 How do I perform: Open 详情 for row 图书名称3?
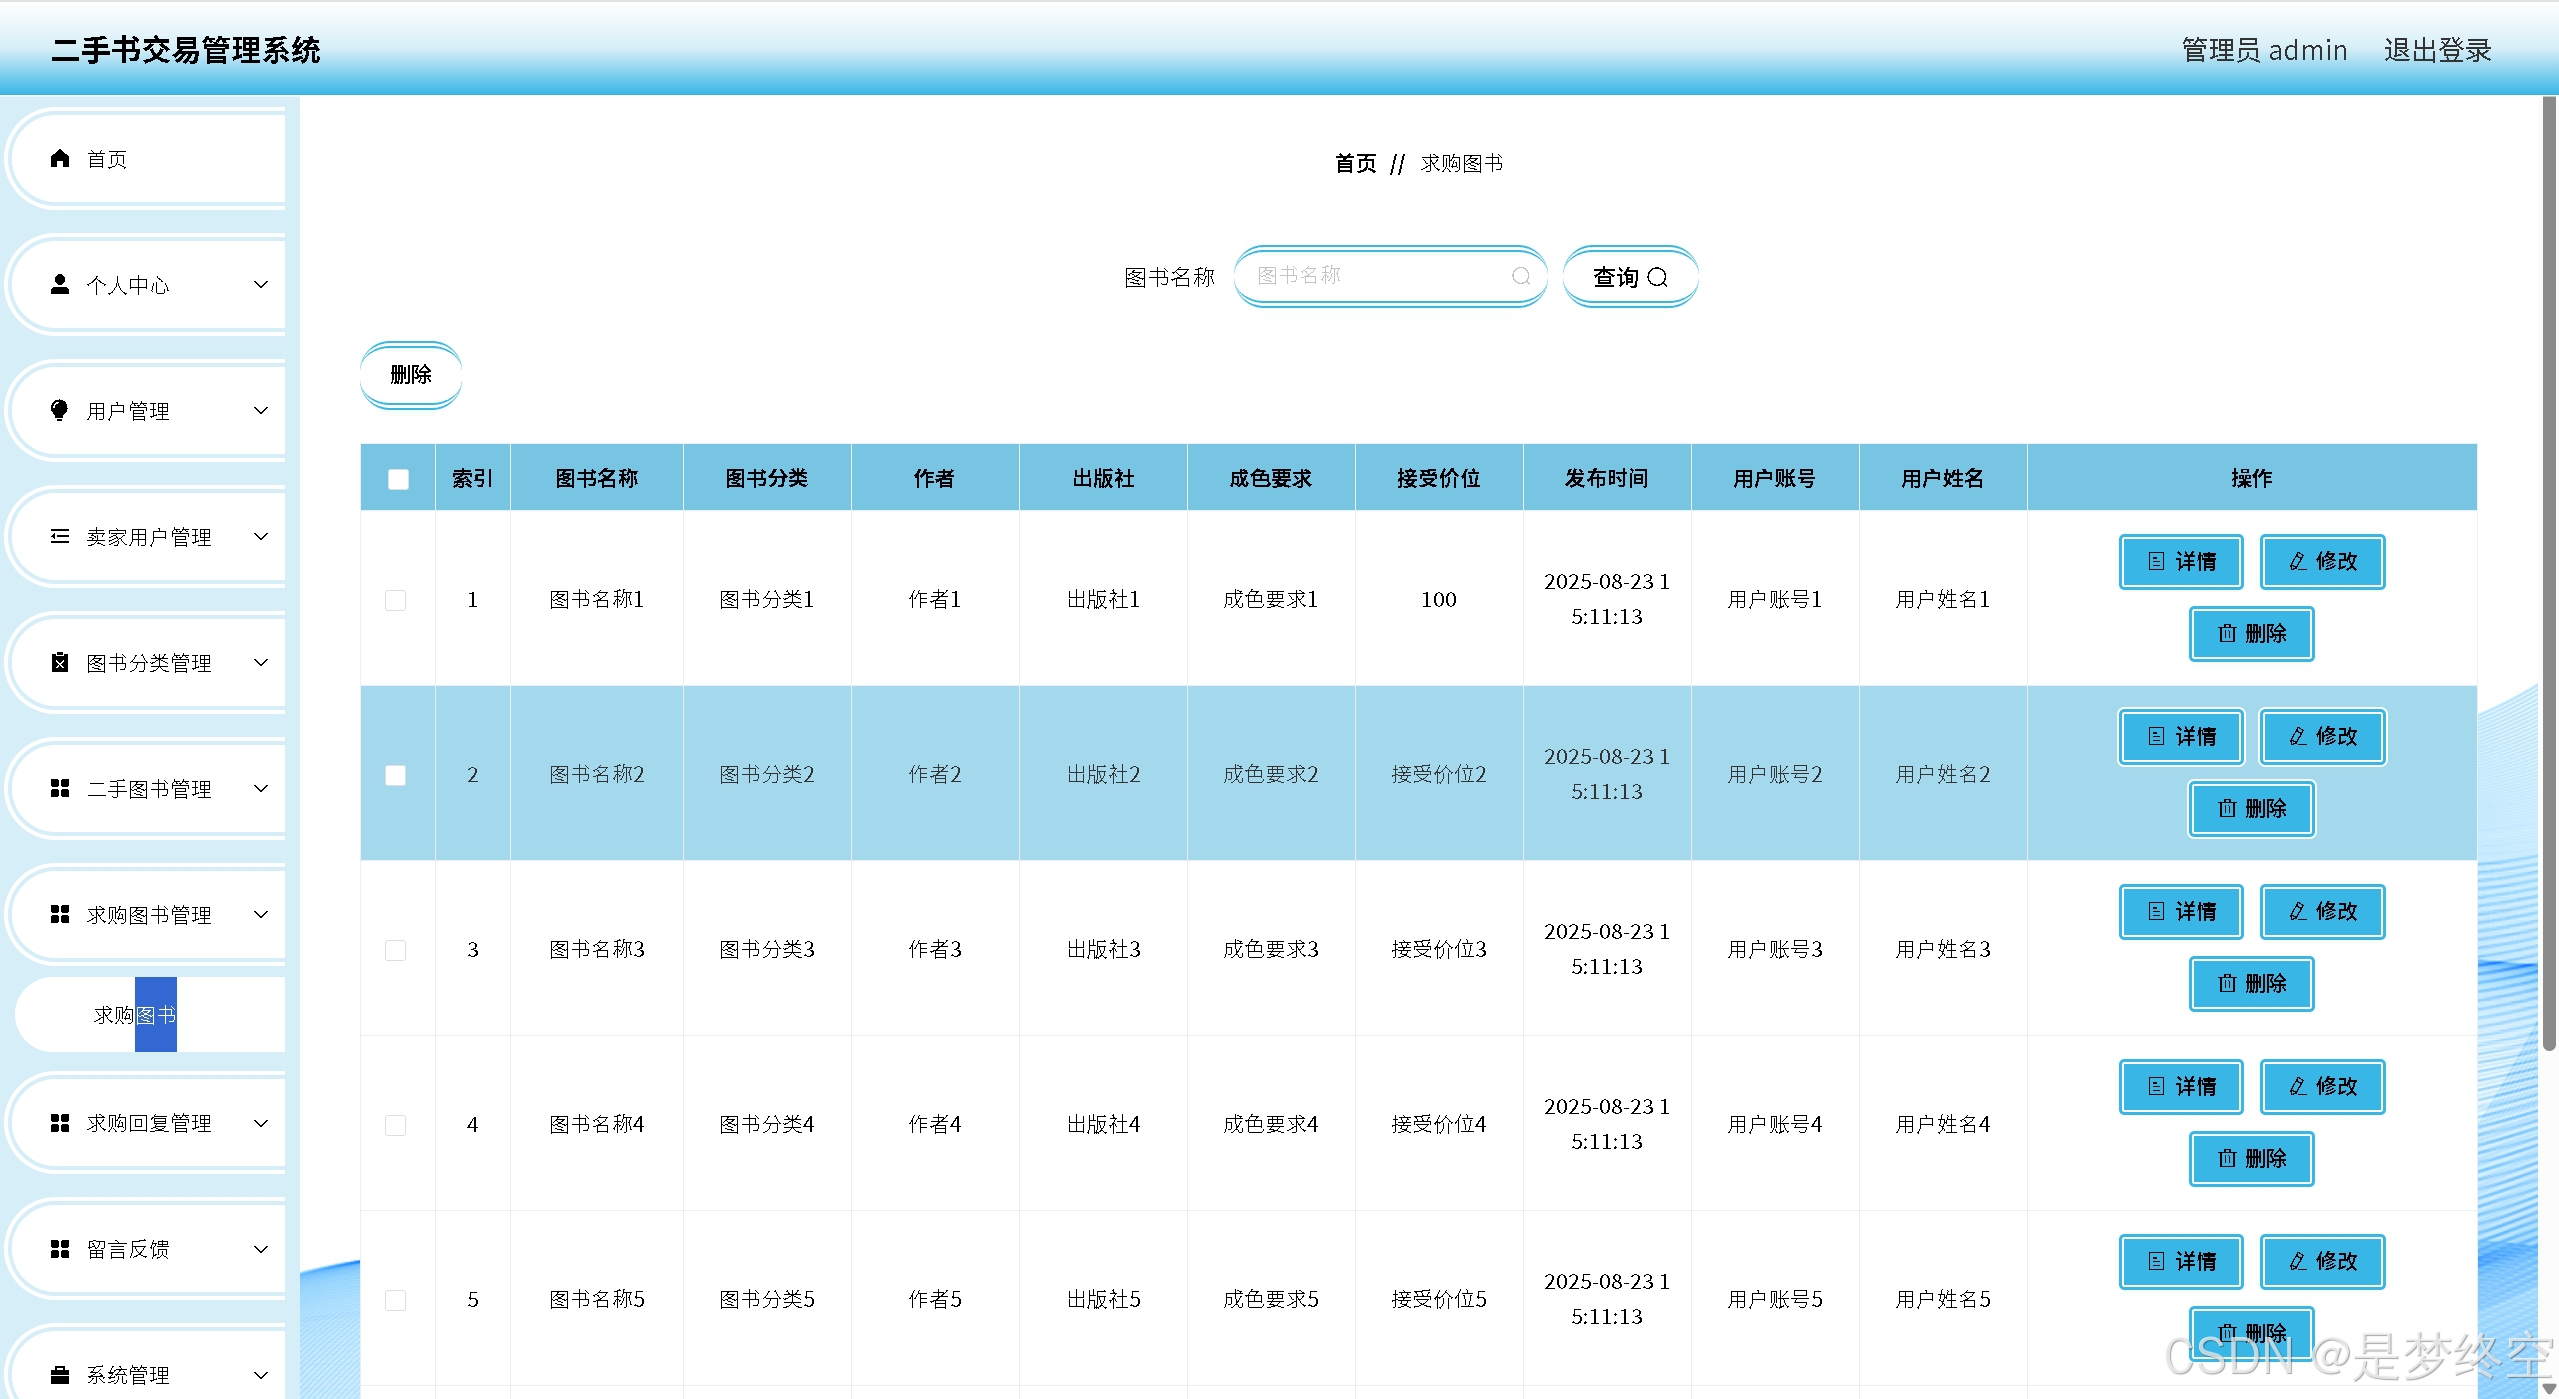[x=2181, y=912]
